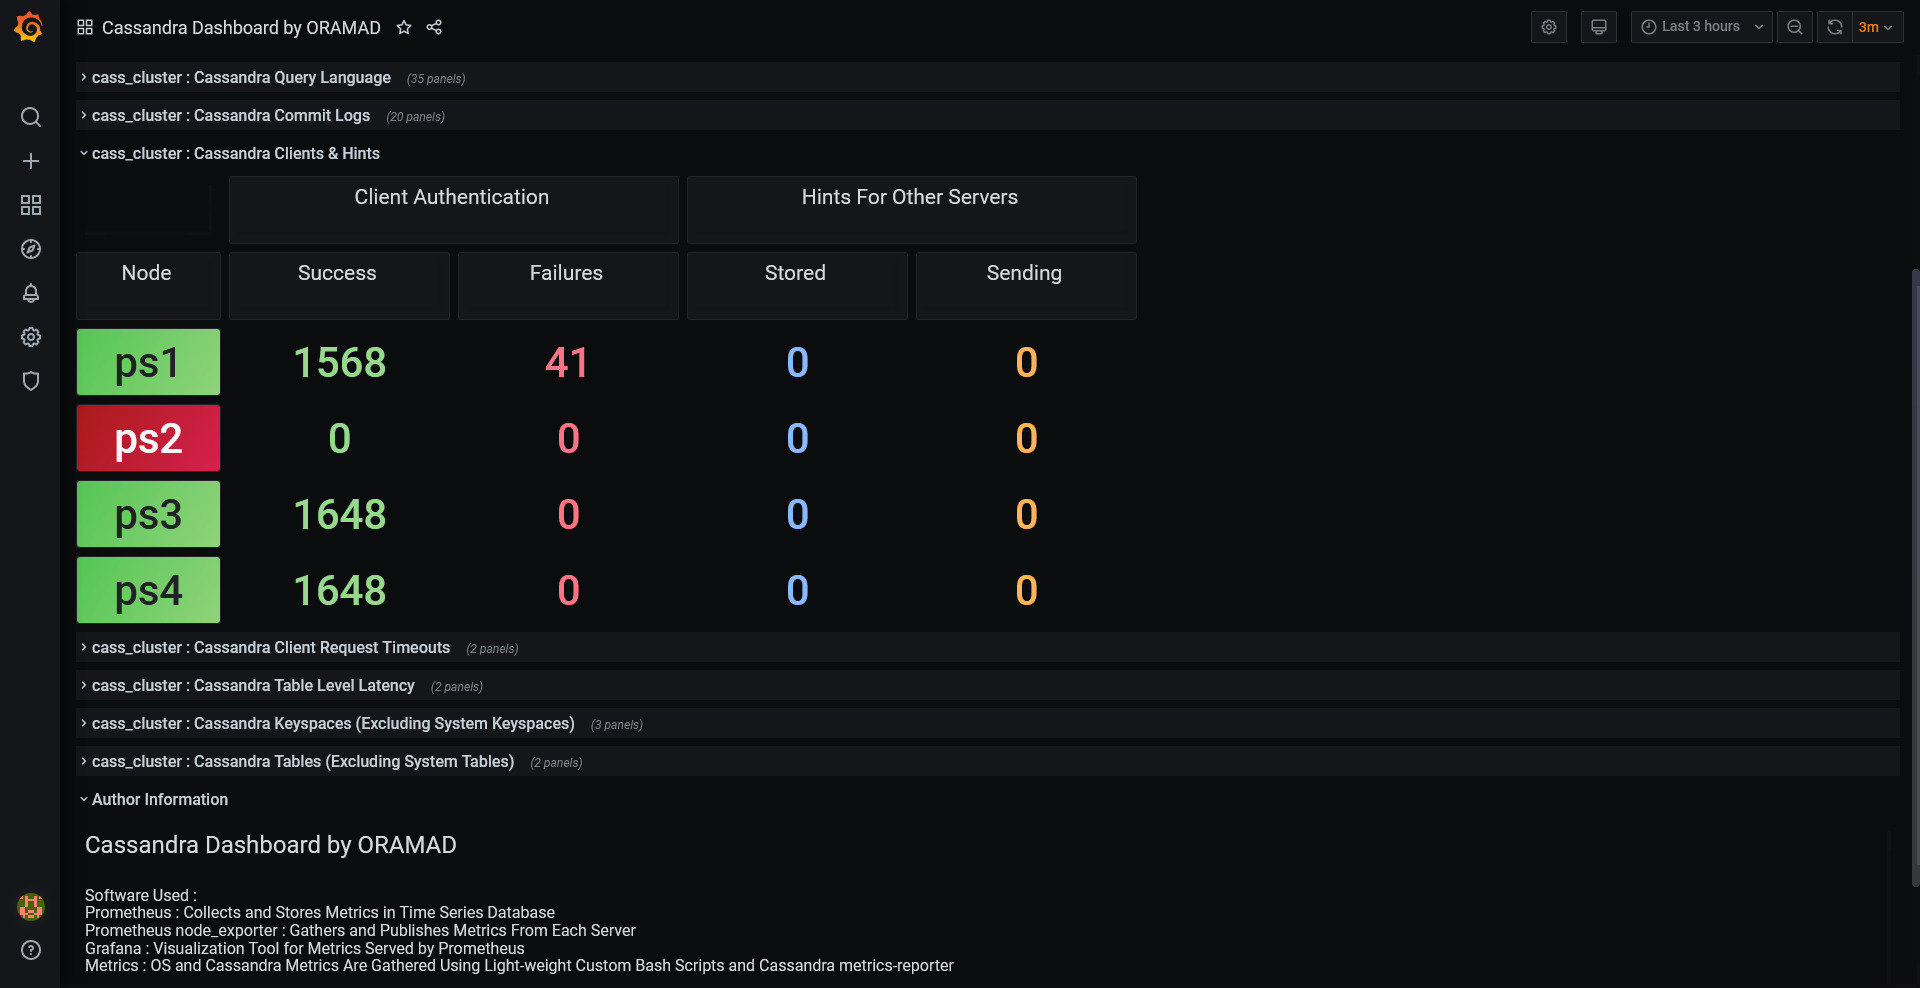
Task: Open the Explore compass icon
Action: [x=31, y=249]
